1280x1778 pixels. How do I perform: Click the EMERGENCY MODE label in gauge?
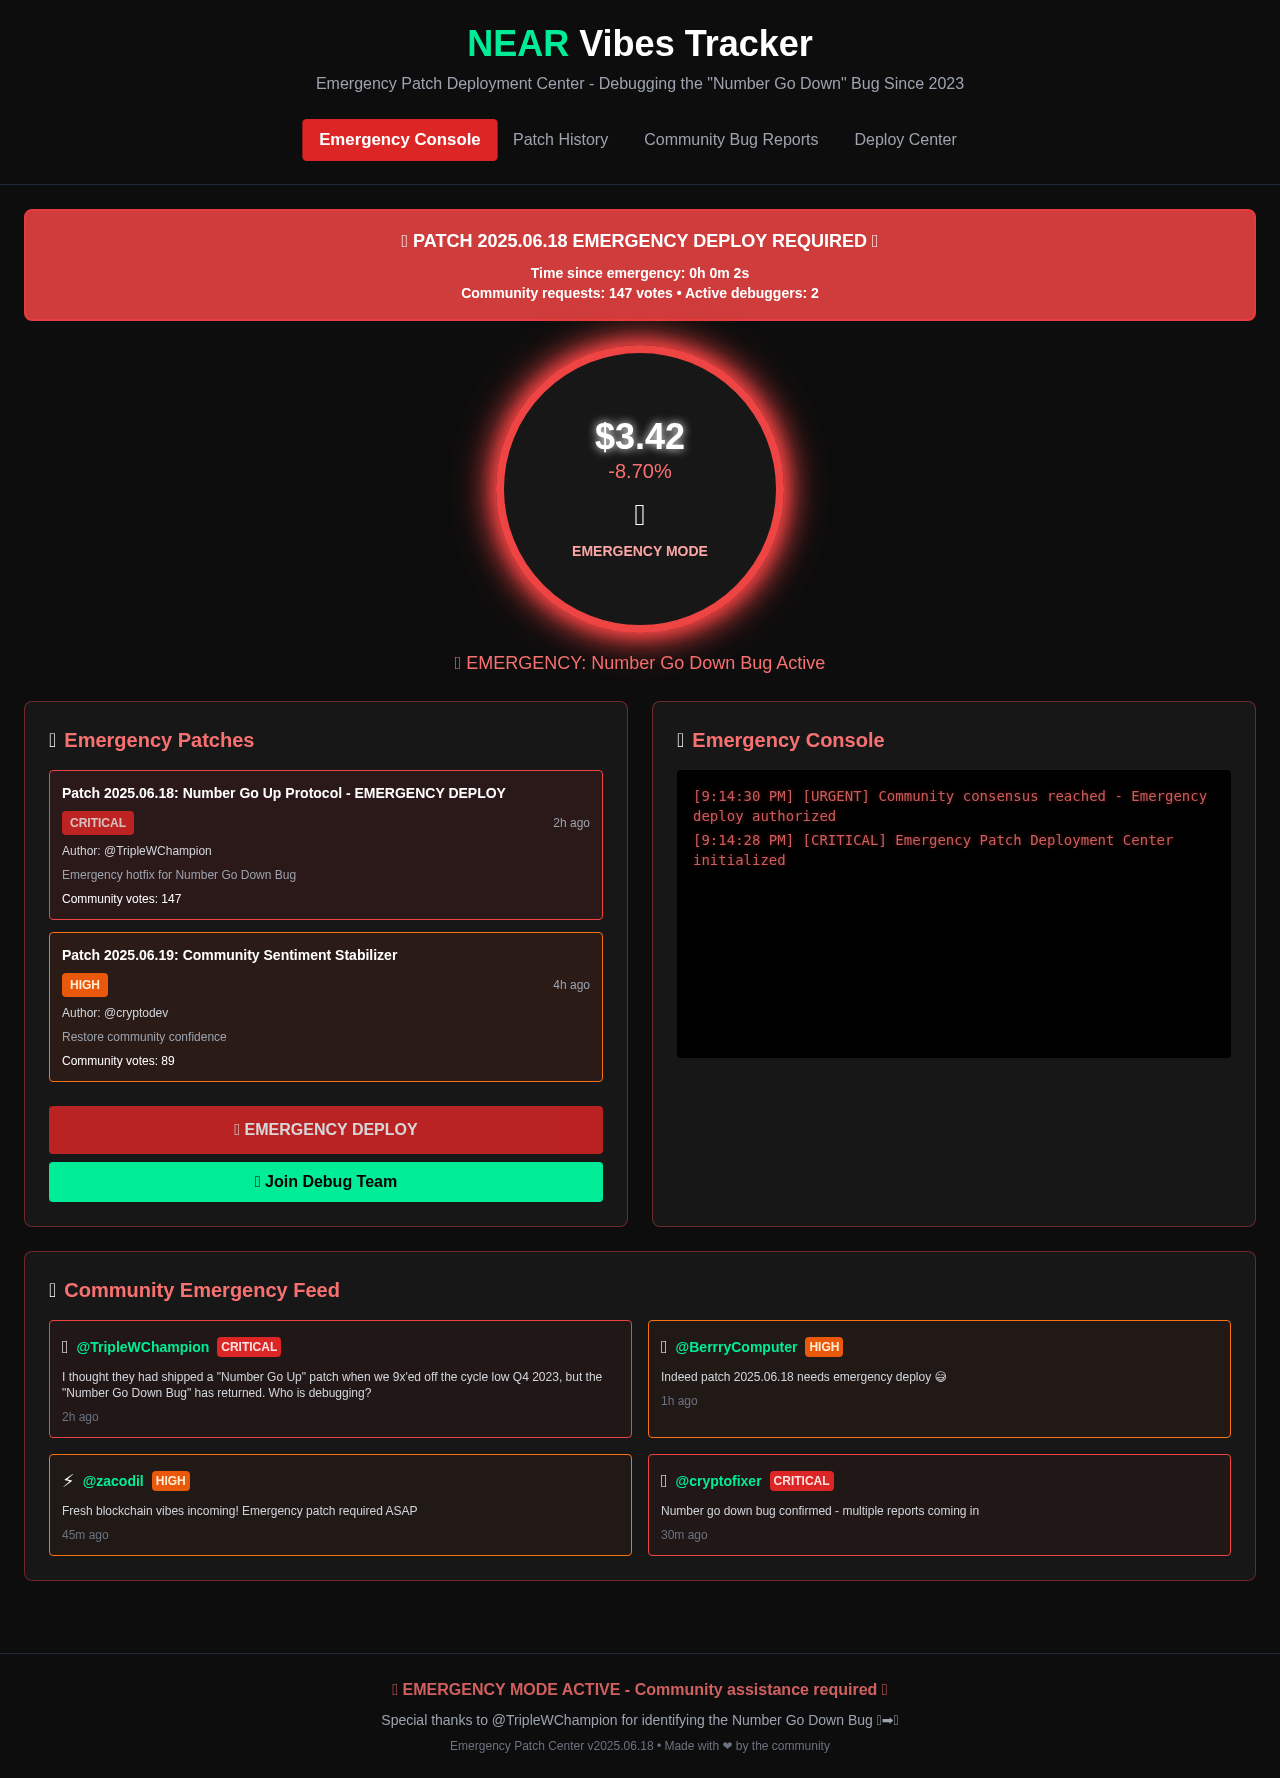[640, 551]
